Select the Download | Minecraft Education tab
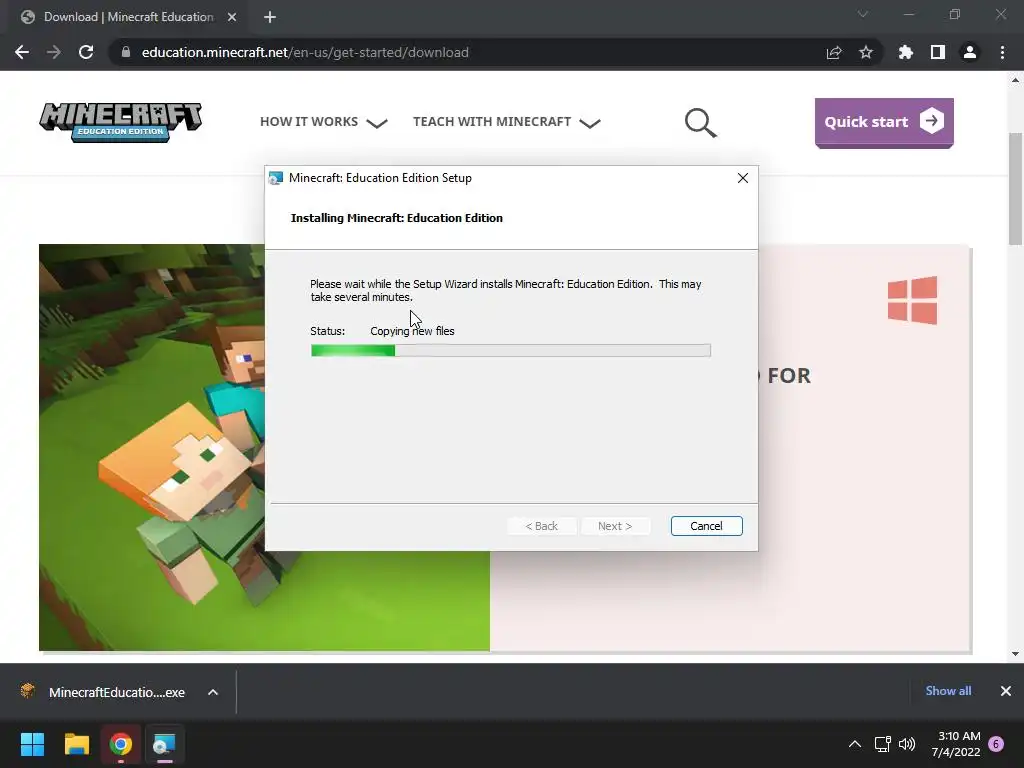Viewport: 1024px width, 768px height. [128, 17]
